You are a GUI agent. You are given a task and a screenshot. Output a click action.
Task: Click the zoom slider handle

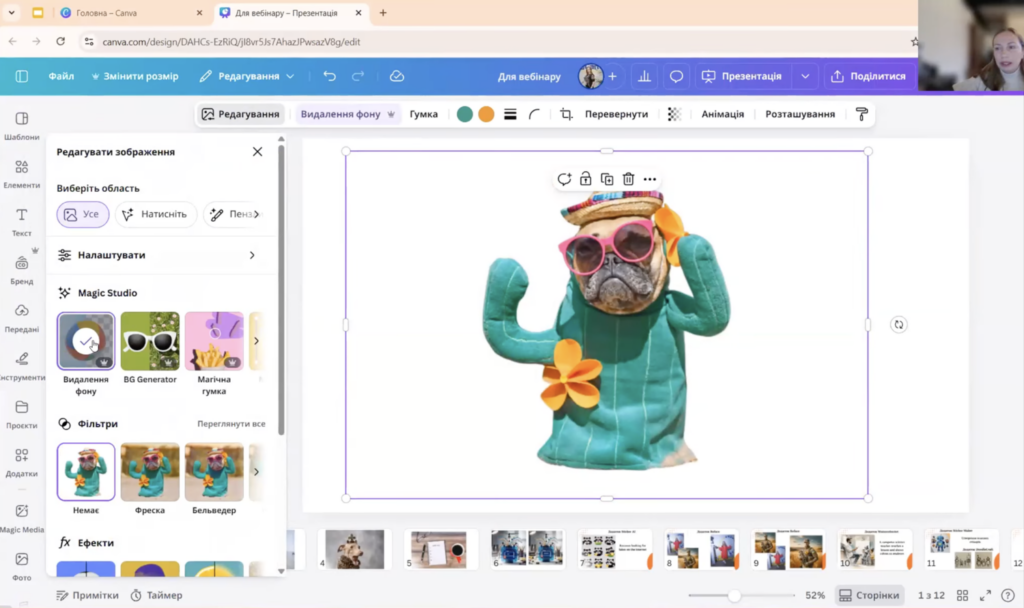coord(734,596)
